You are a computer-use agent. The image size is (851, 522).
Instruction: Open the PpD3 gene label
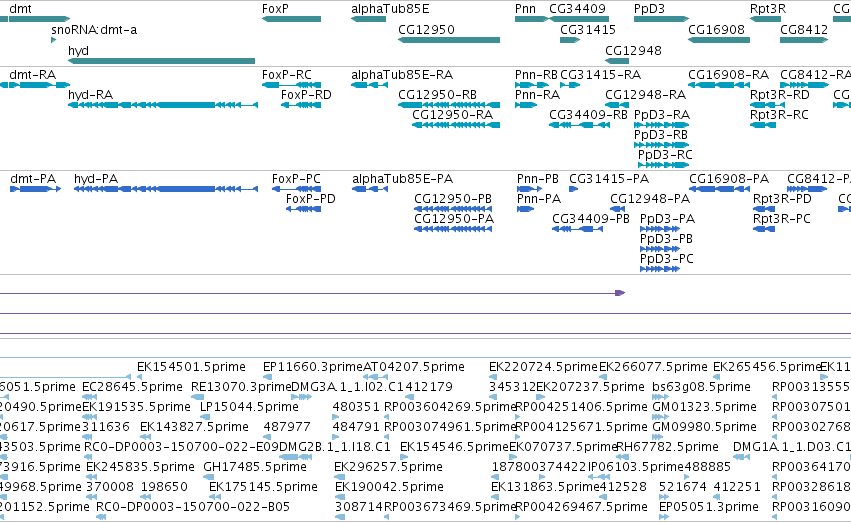tap(649, 9)
